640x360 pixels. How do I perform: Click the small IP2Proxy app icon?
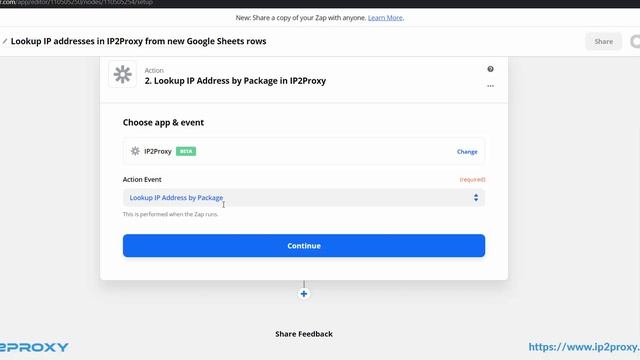pyautogui.click(x=135, y=151)
